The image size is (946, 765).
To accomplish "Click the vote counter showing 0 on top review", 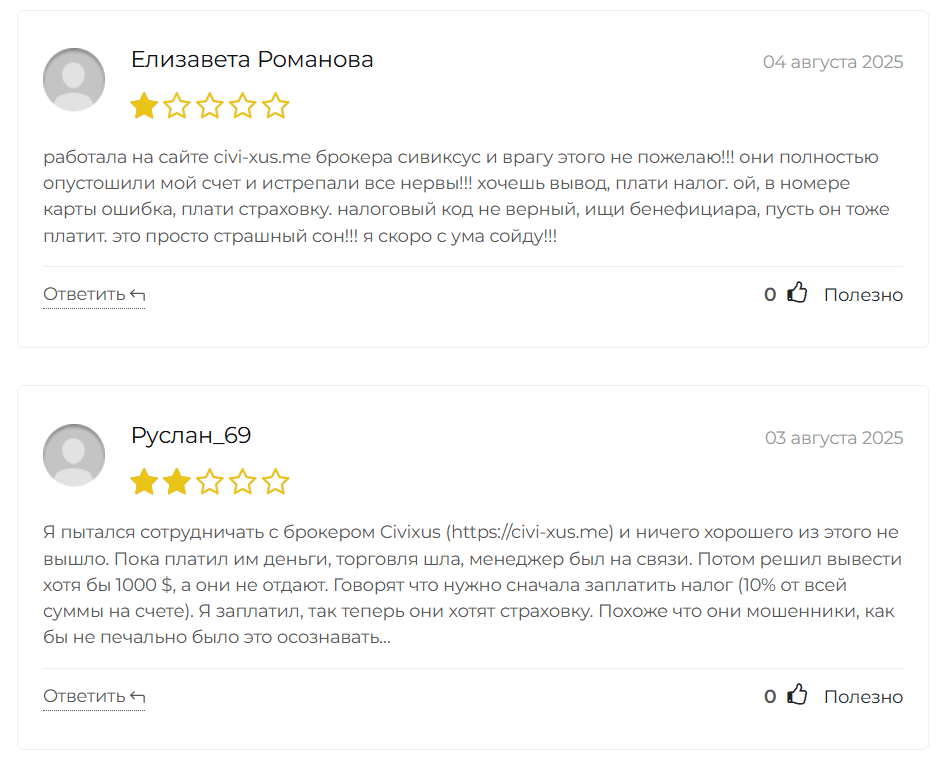I will (x=769, y=294).
